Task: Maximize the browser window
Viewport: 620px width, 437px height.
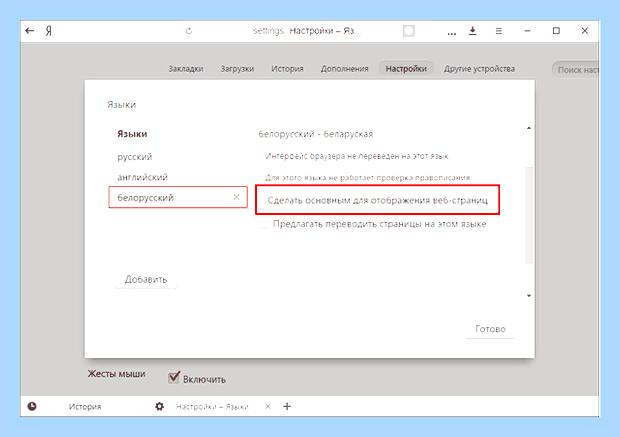Action: coord(556,30)
